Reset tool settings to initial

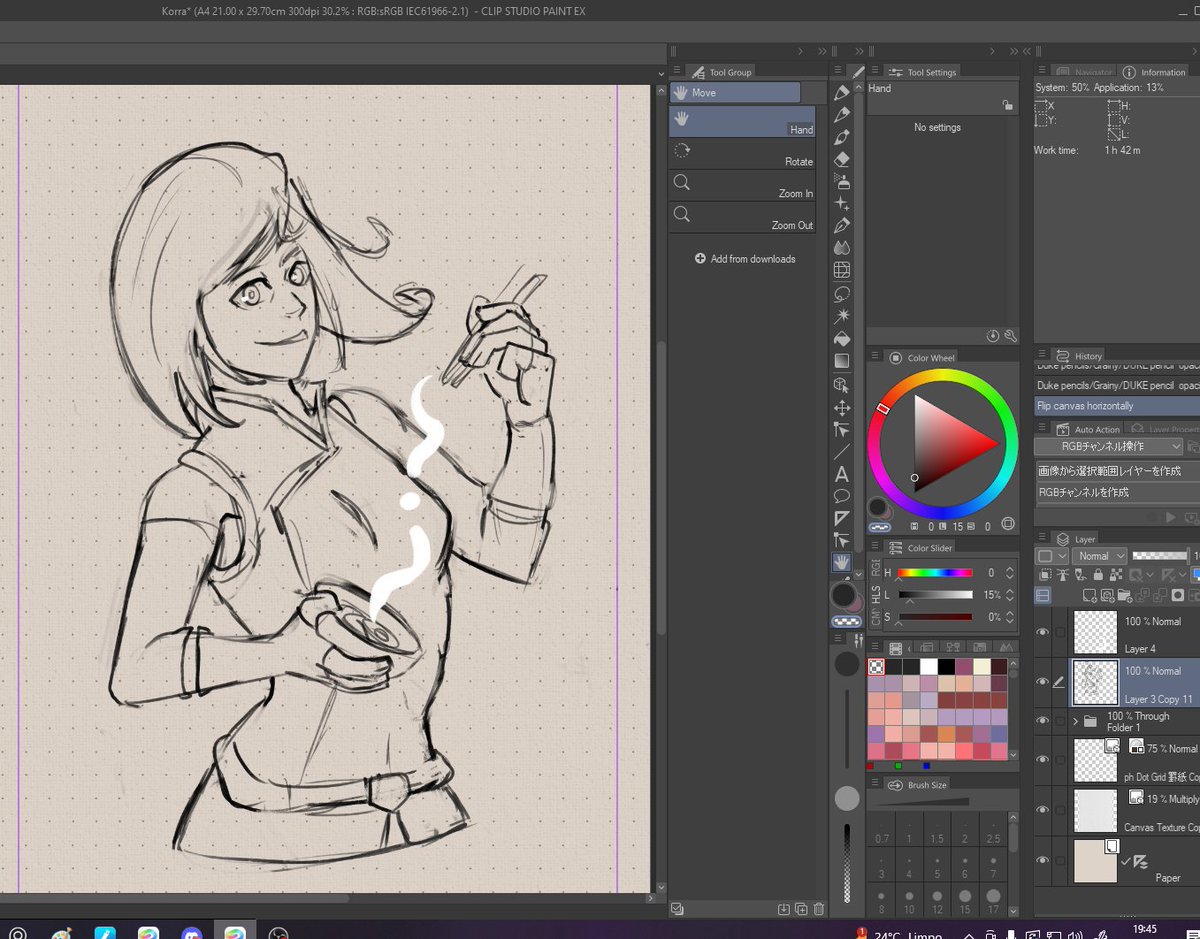tap(992, 336)
